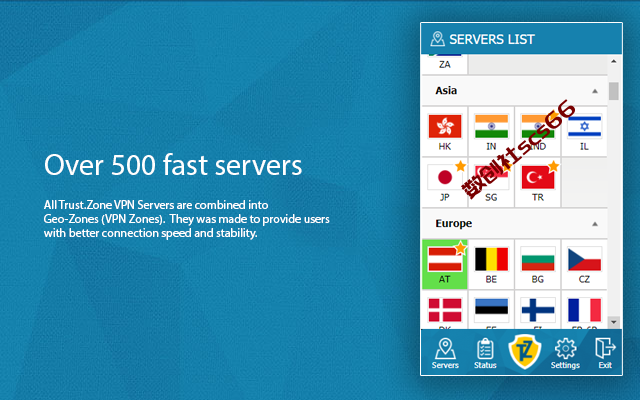
Task: Click the server list scrollbar thumb
Action: pos(614,91)
